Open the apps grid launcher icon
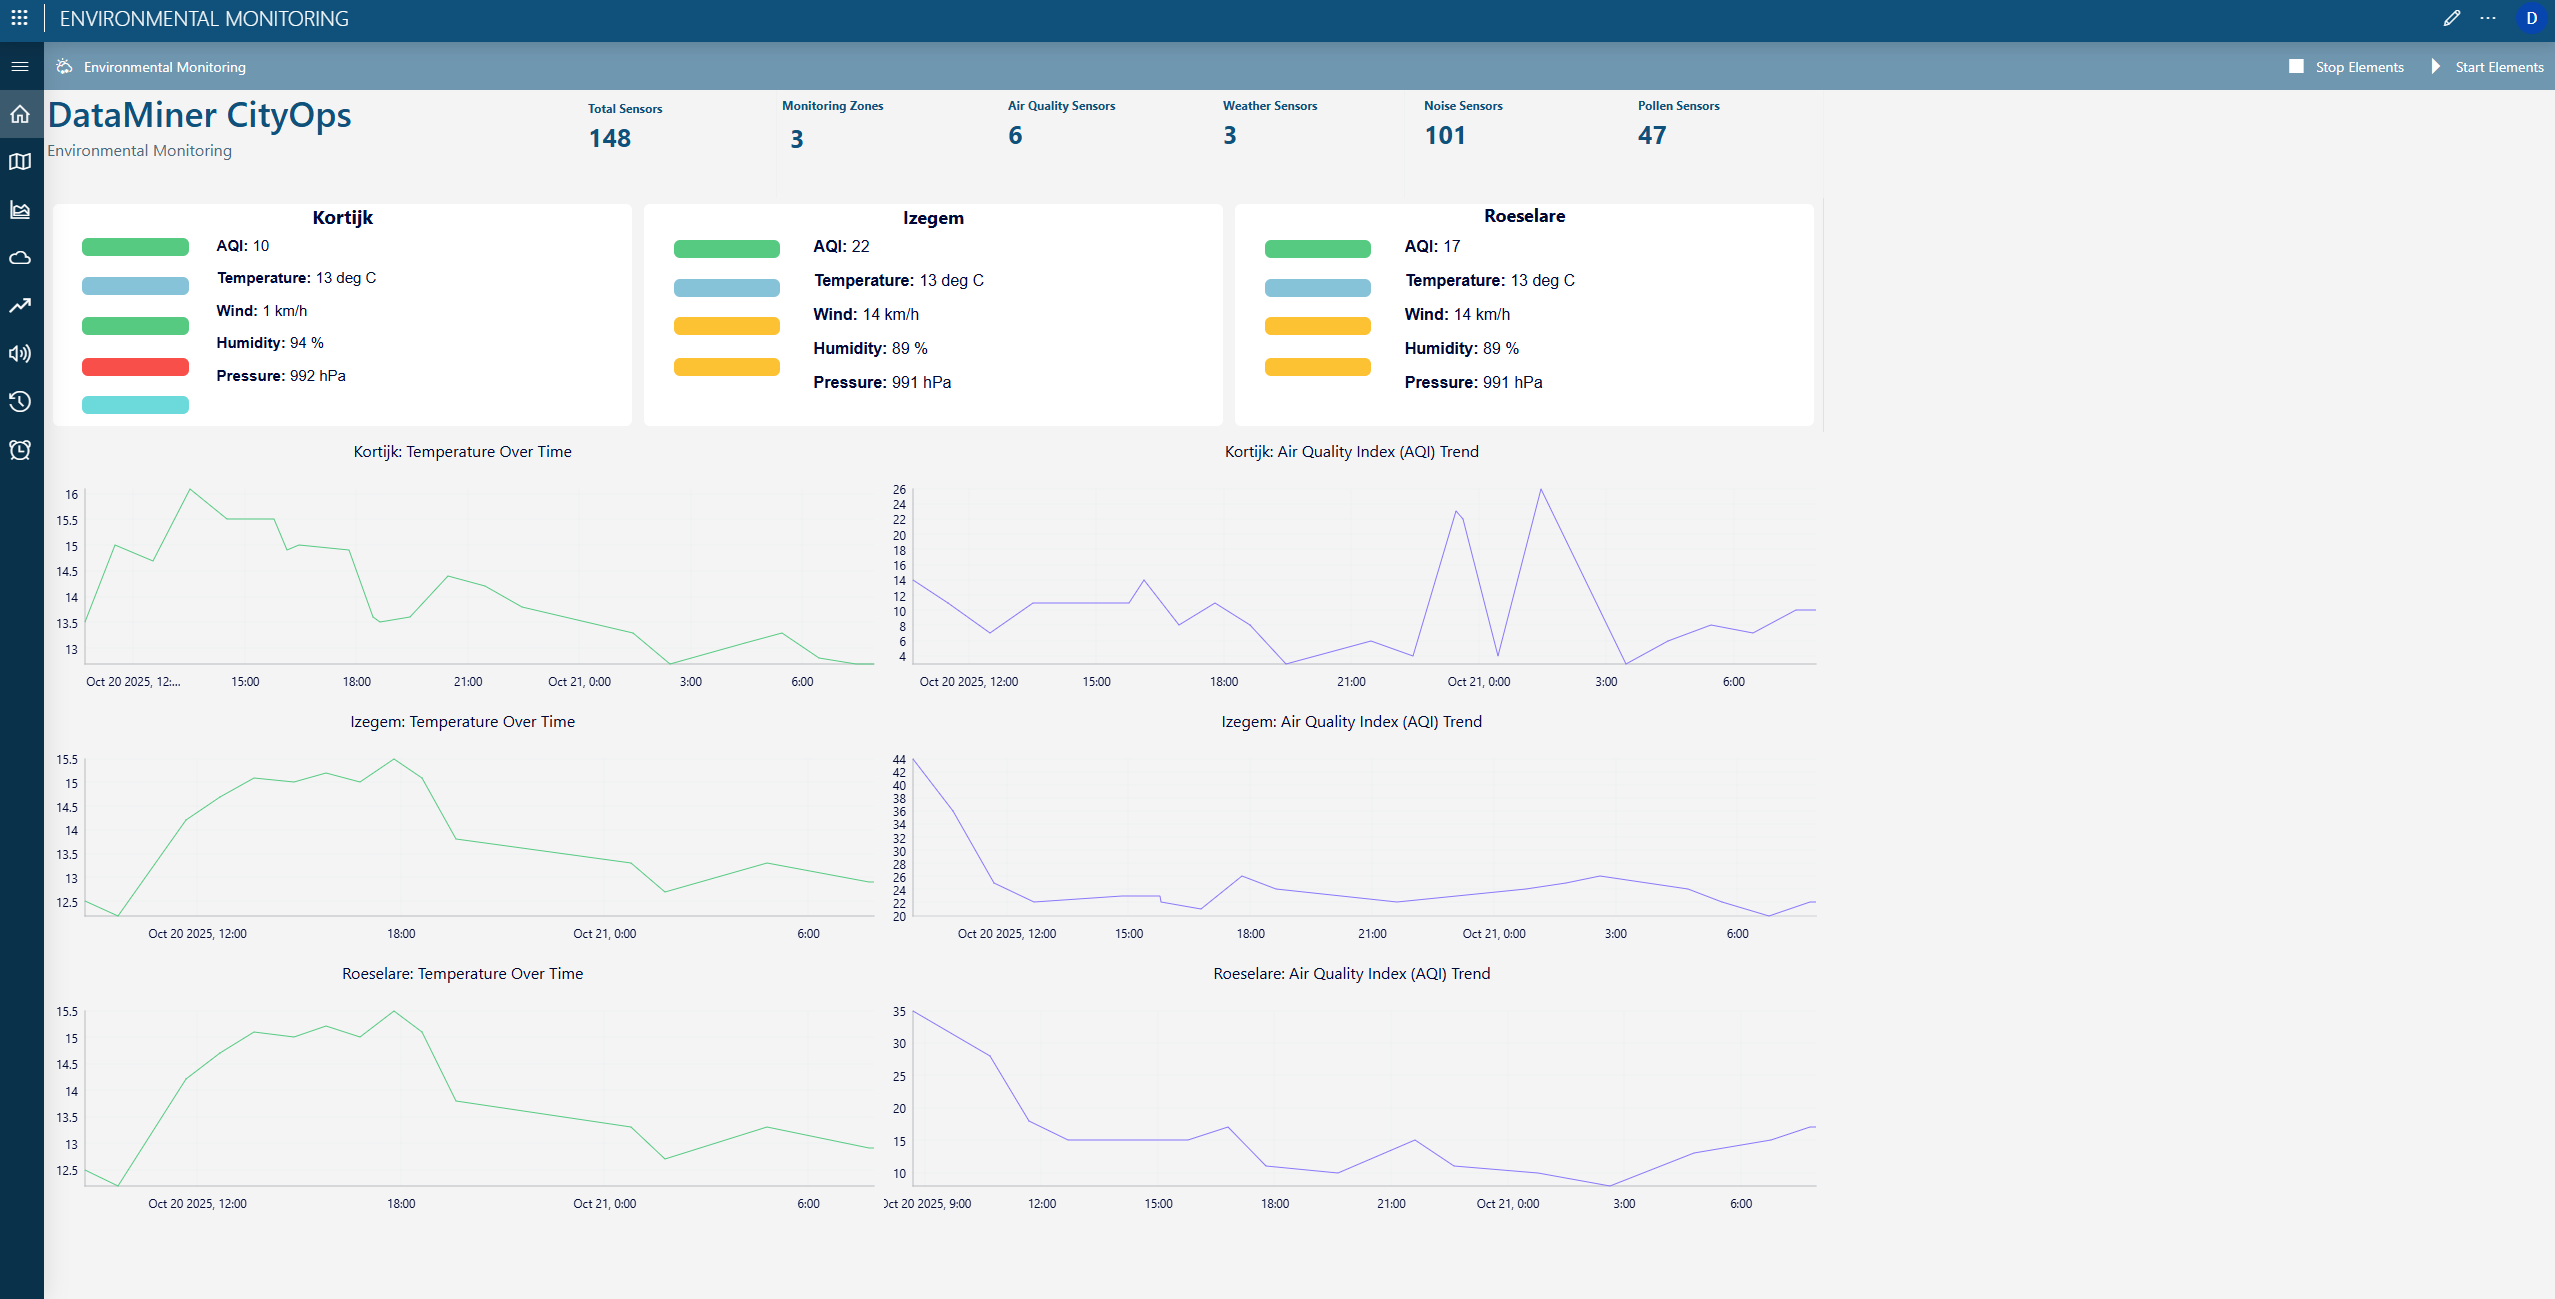This screenshot has height=1299, width=2555. [19, 18]
